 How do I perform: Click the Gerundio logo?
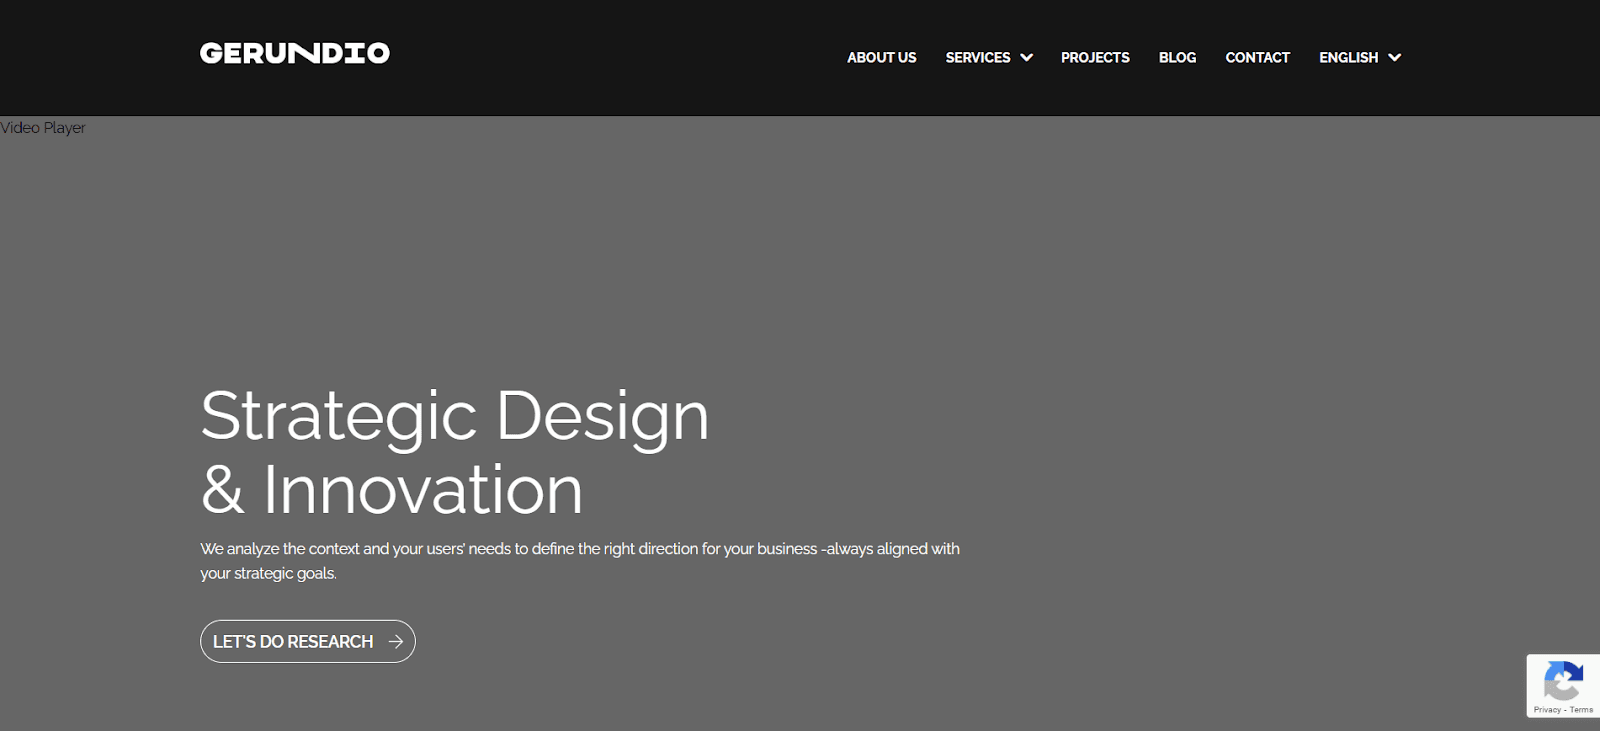tap(295, 53)
